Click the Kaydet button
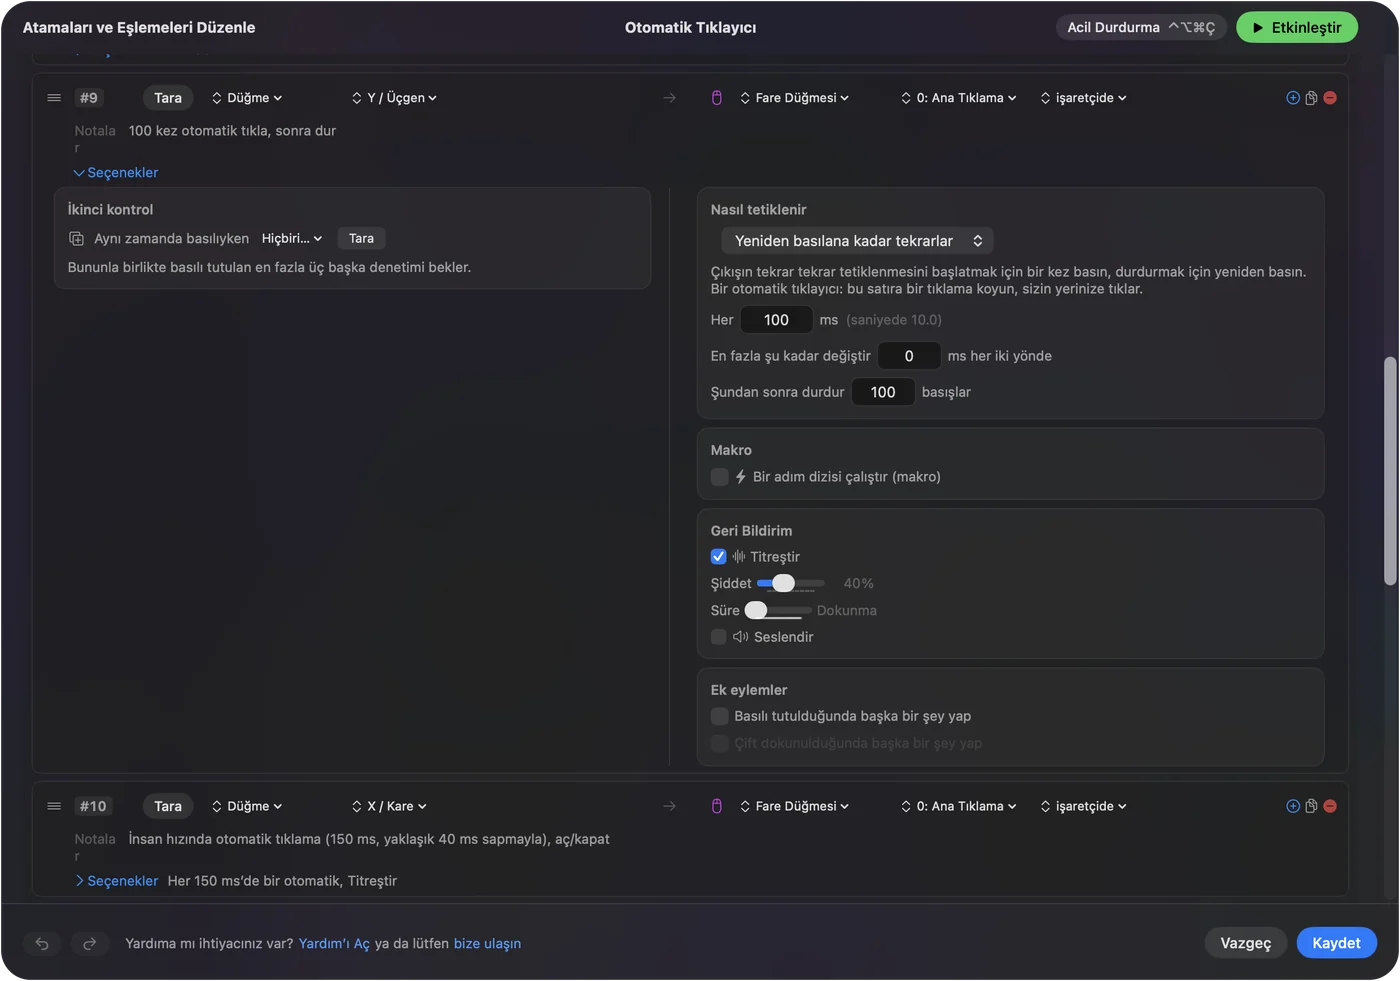 pos(1337,943)
